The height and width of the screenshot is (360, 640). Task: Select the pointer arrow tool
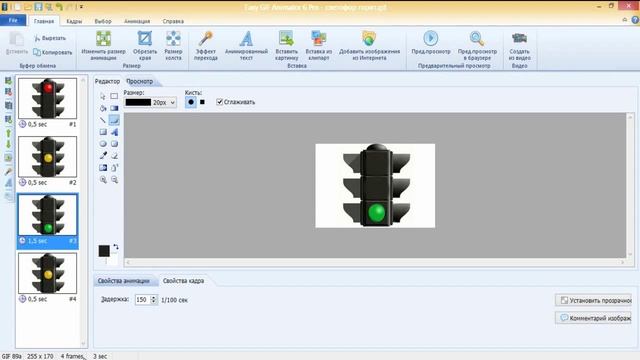pos(103,96)
